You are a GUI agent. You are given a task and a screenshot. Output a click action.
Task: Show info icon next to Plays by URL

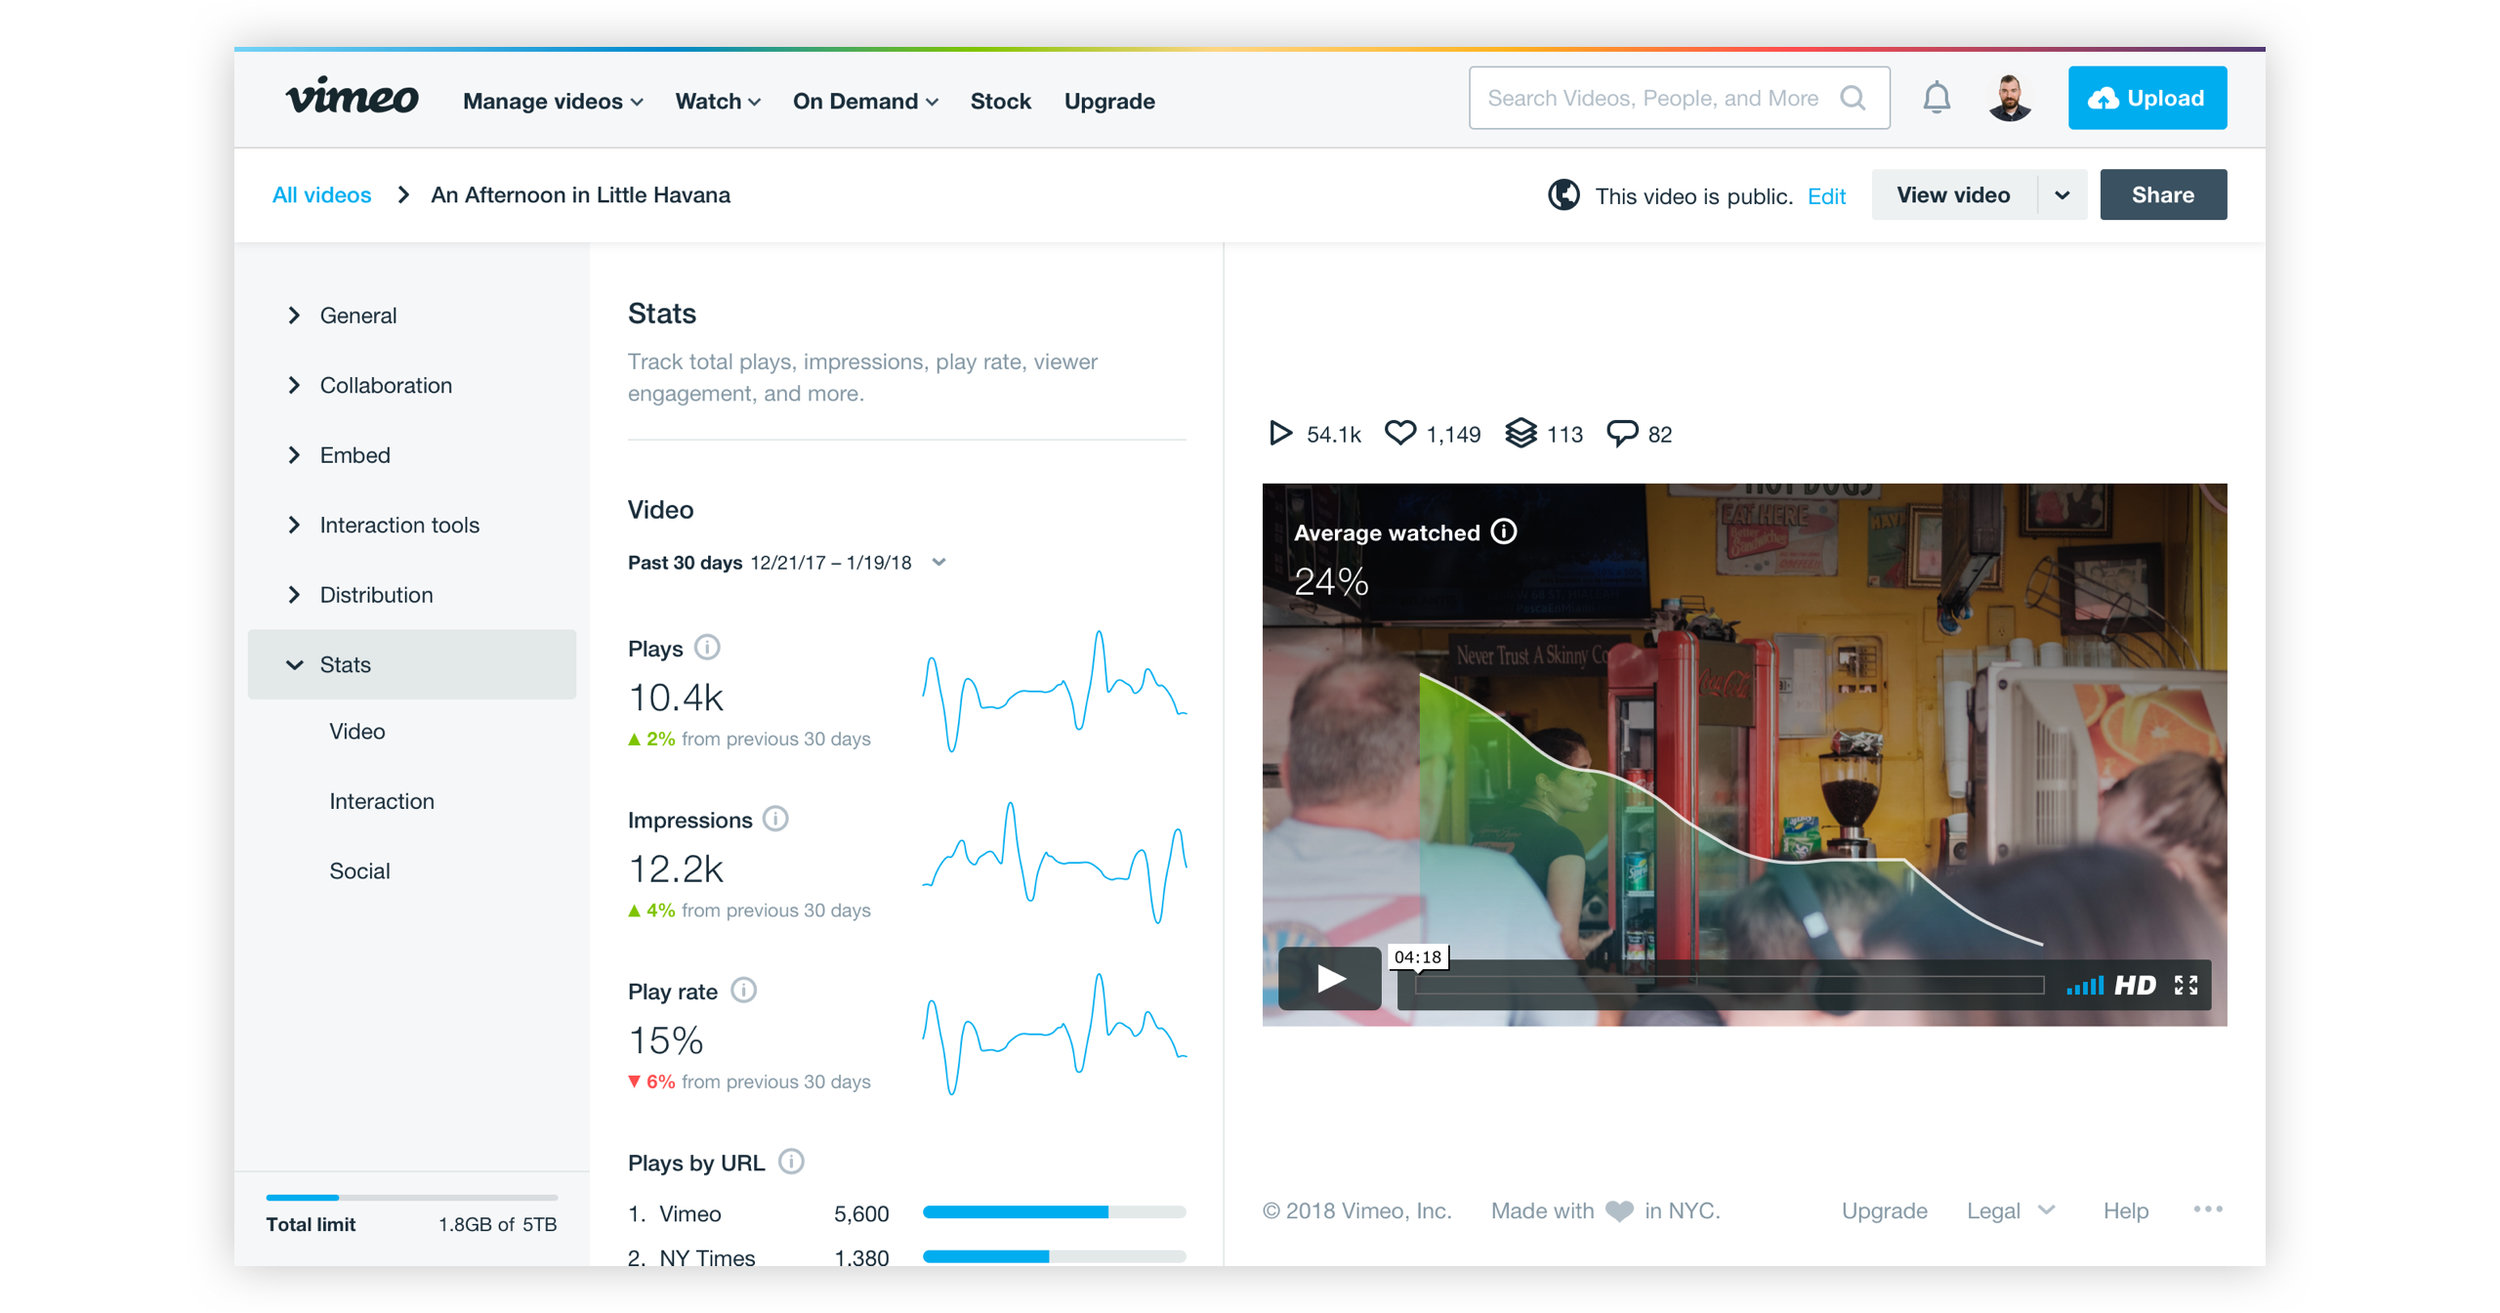click(x=791, y=1162)
